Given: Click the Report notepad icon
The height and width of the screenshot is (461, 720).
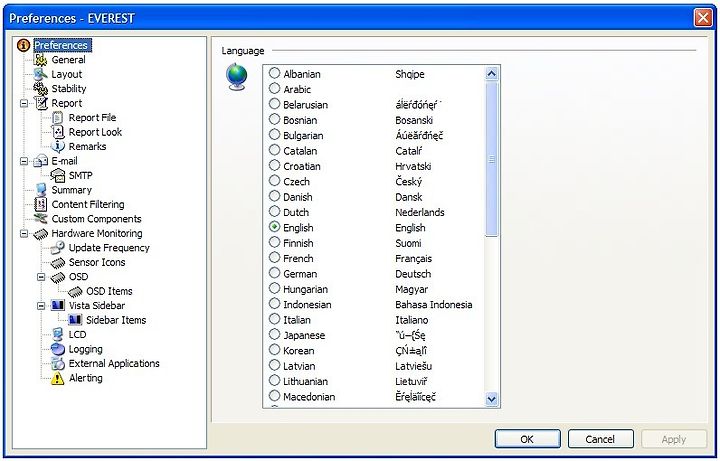Looking at the screenshot, I should (x=41, y=103).
